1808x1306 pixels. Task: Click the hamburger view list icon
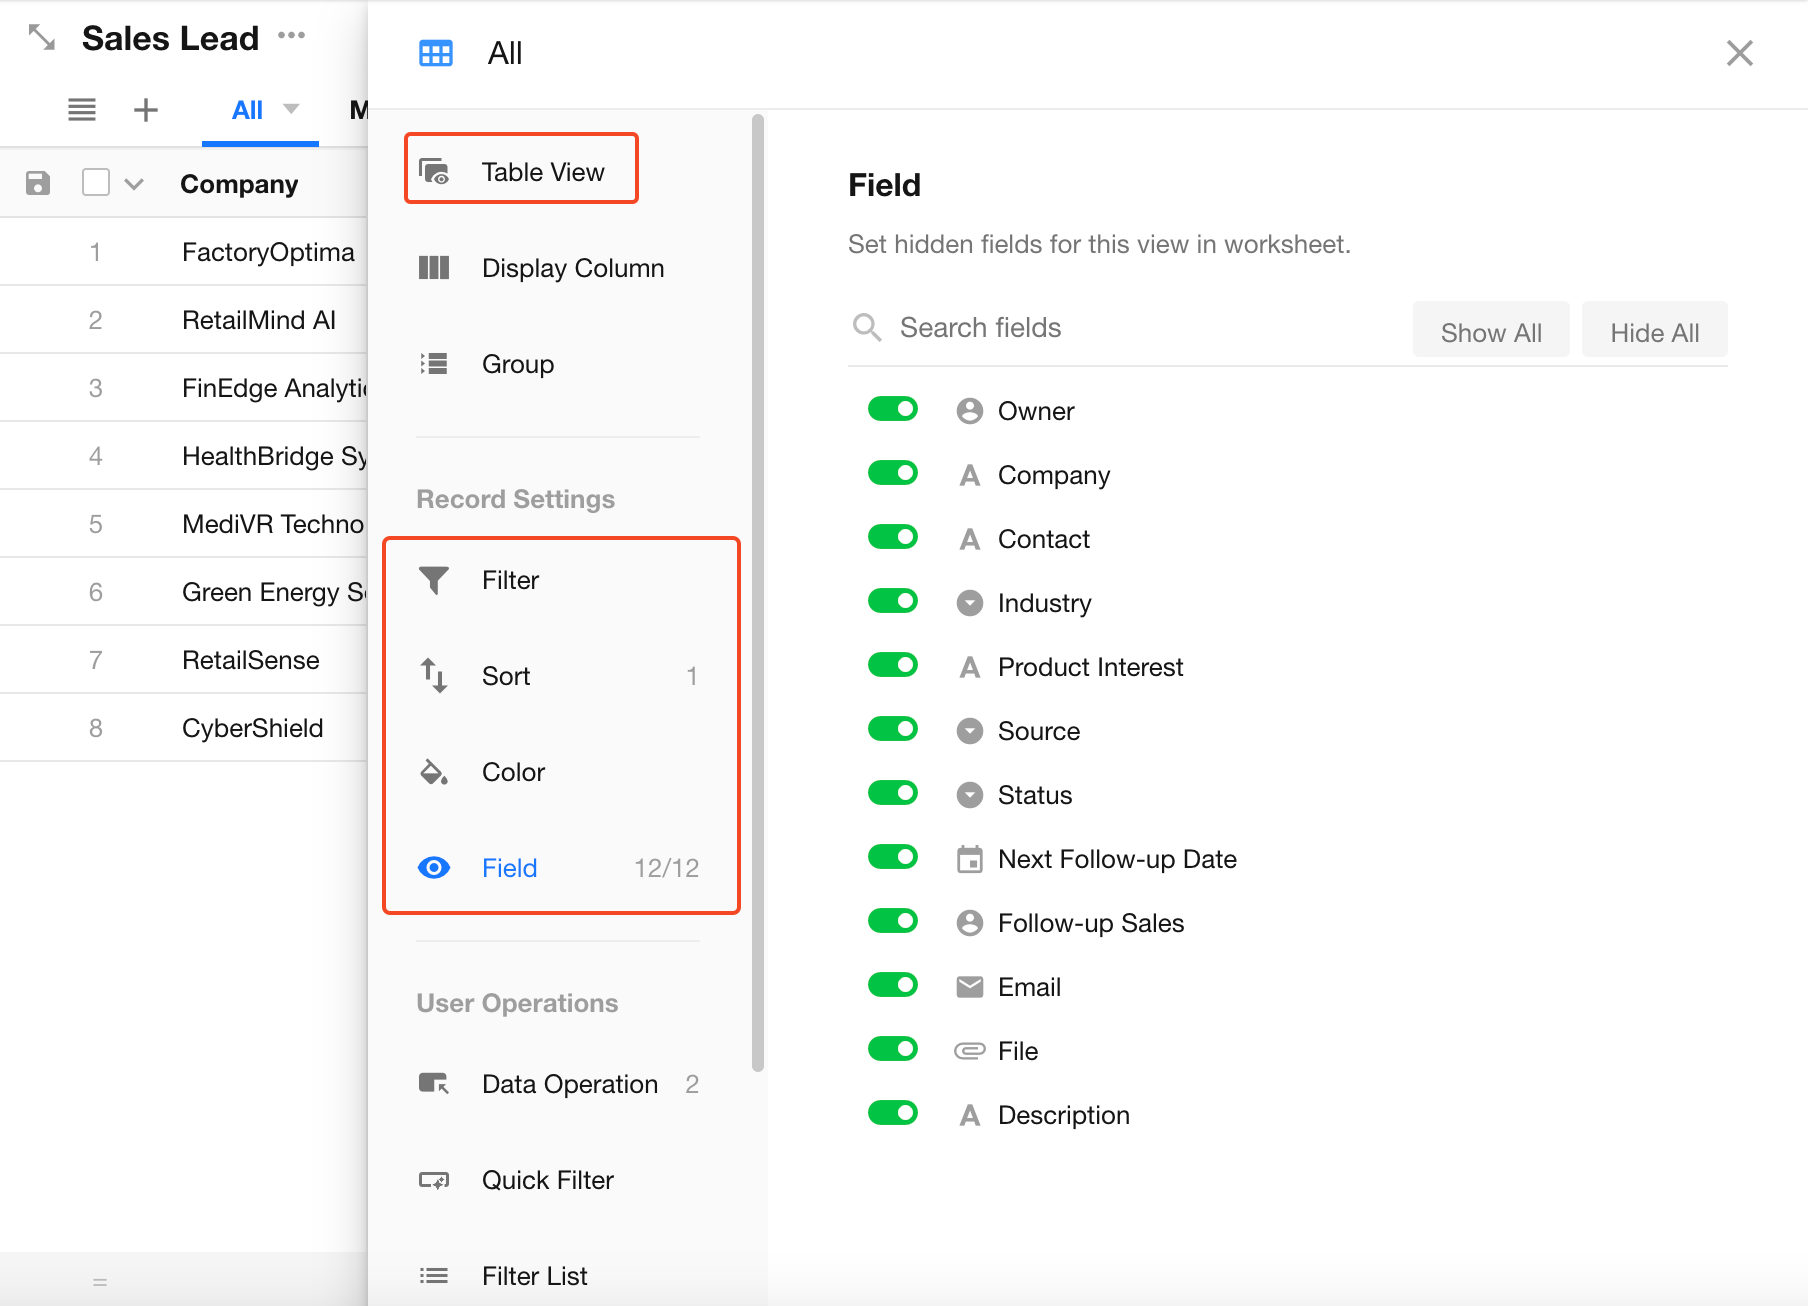coord(82,110)
